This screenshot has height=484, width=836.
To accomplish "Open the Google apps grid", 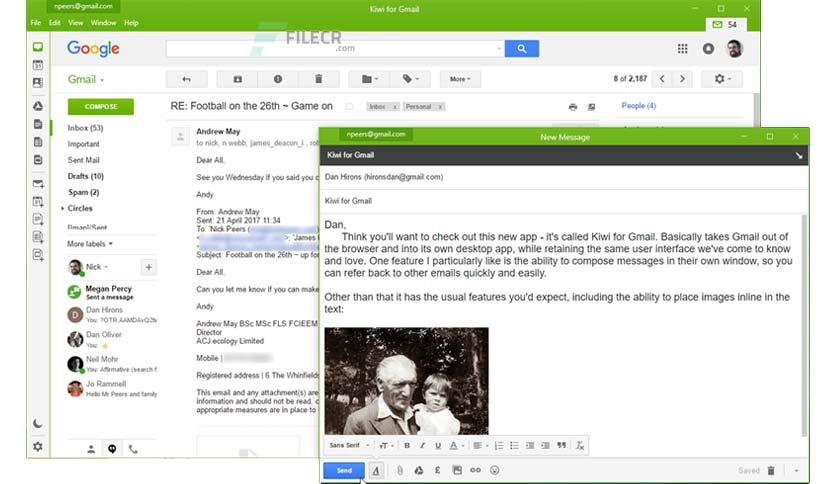I will pyautogui.click(x=682, y=49).
